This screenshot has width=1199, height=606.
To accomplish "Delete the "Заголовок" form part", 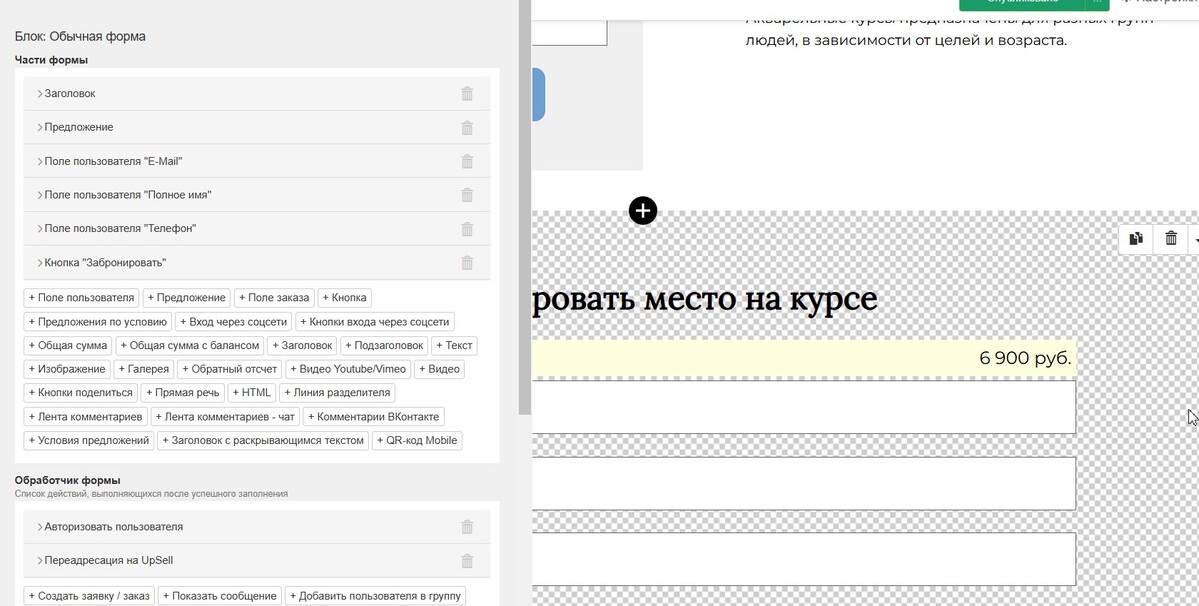I will [x=467, y=94].
